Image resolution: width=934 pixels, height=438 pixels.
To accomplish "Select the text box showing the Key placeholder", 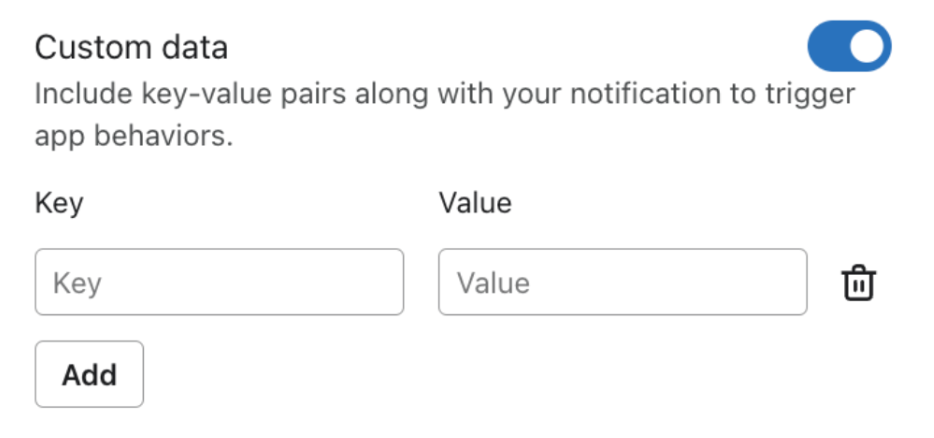I will click(219, 283).
